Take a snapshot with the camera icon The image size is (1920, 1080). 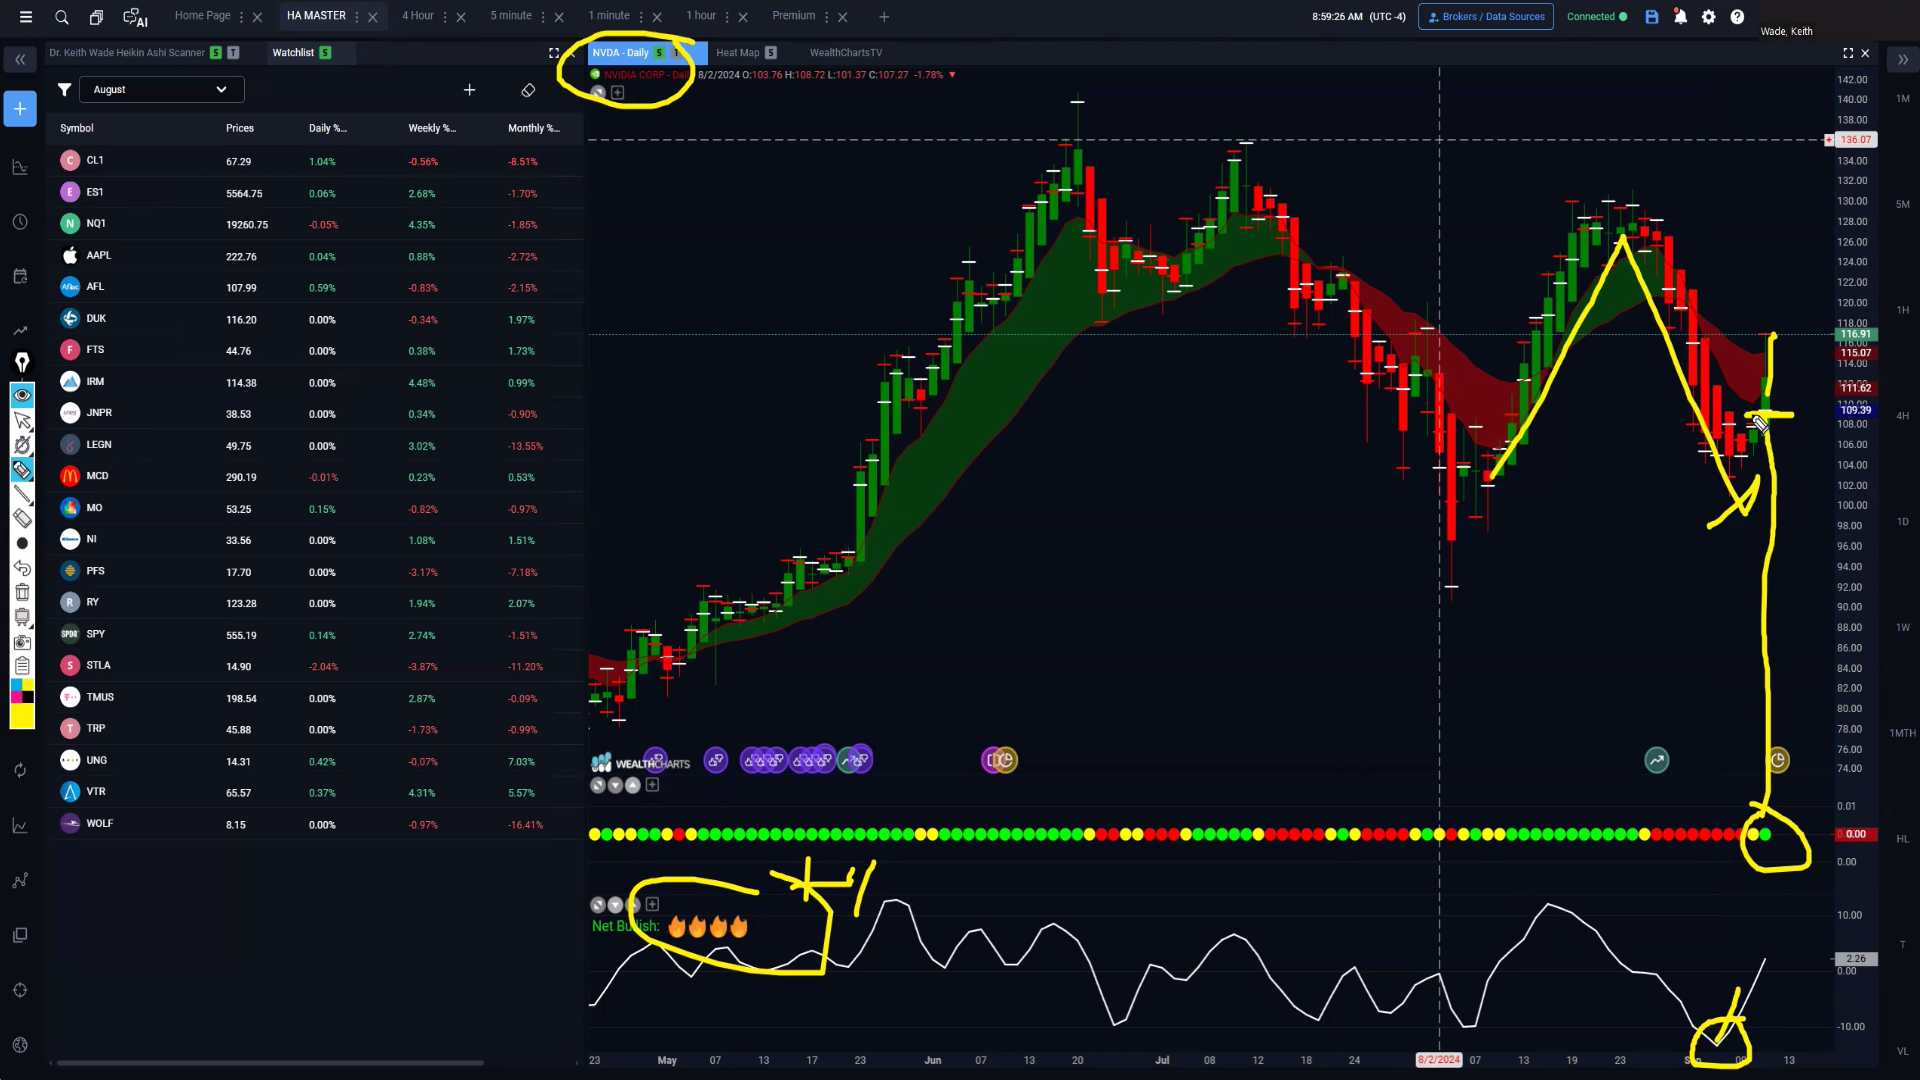point(22,641)
